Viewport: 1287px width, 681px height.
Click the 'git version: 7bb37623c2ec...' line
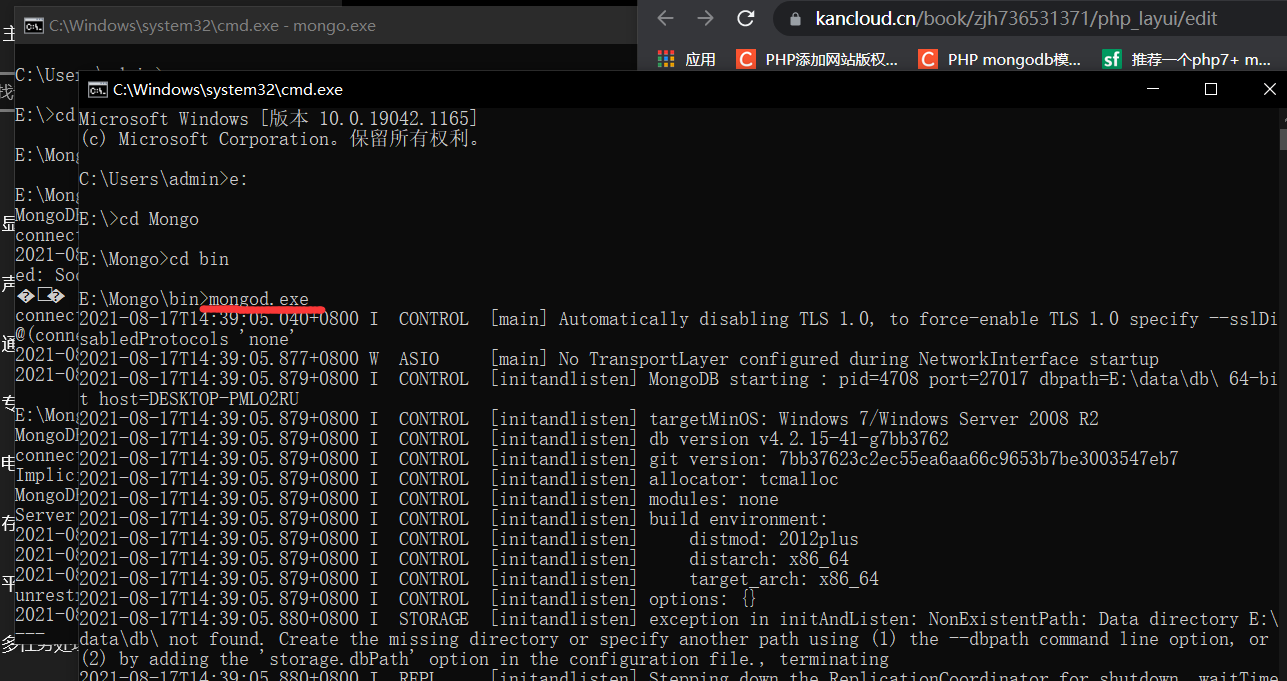pyautogui.click(x=629, y=459)
